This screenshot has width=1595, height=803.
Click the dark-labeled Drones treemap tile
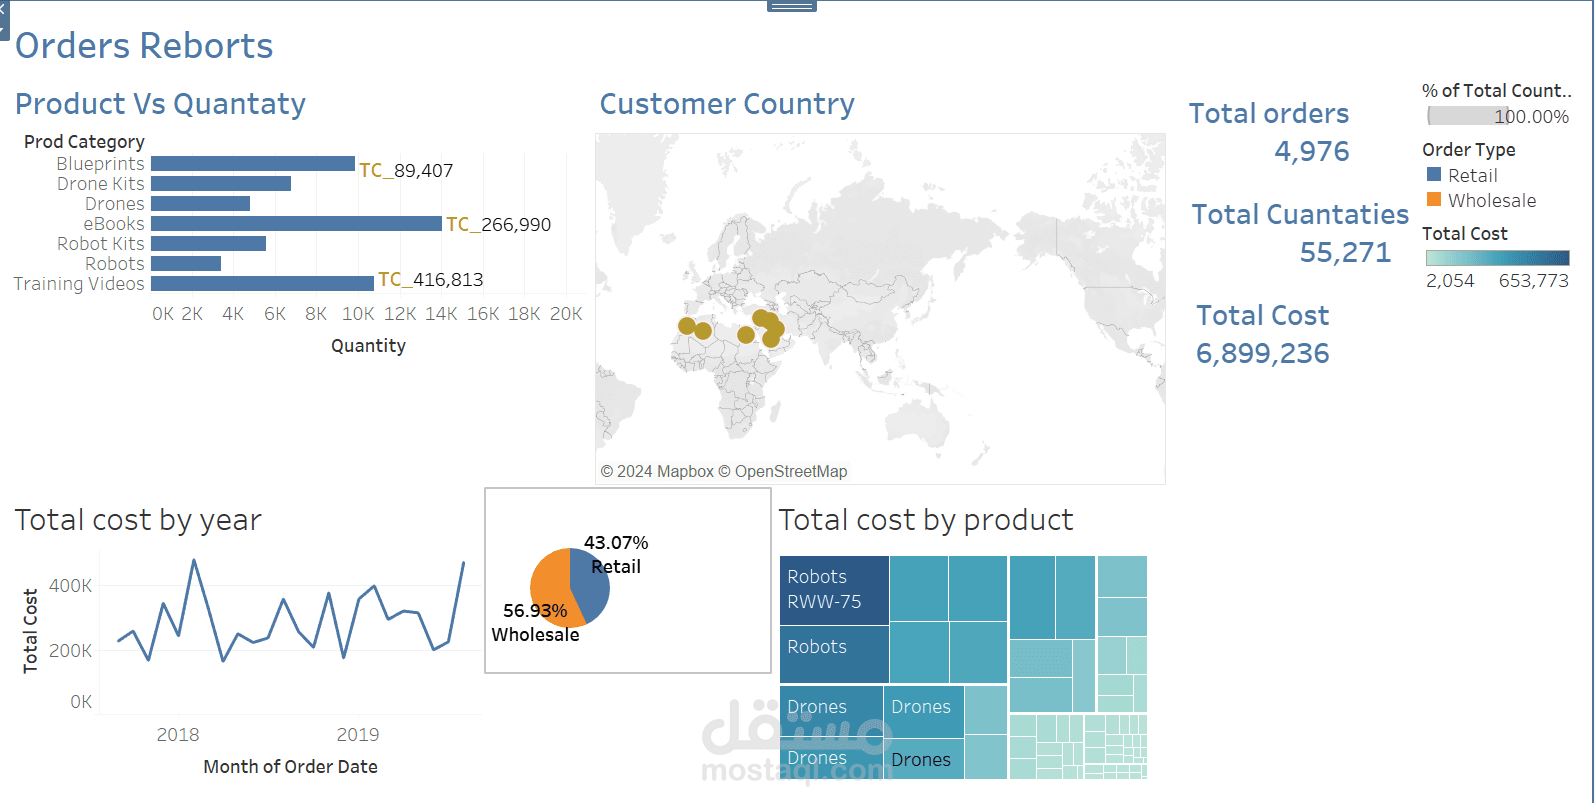point(924,759)
